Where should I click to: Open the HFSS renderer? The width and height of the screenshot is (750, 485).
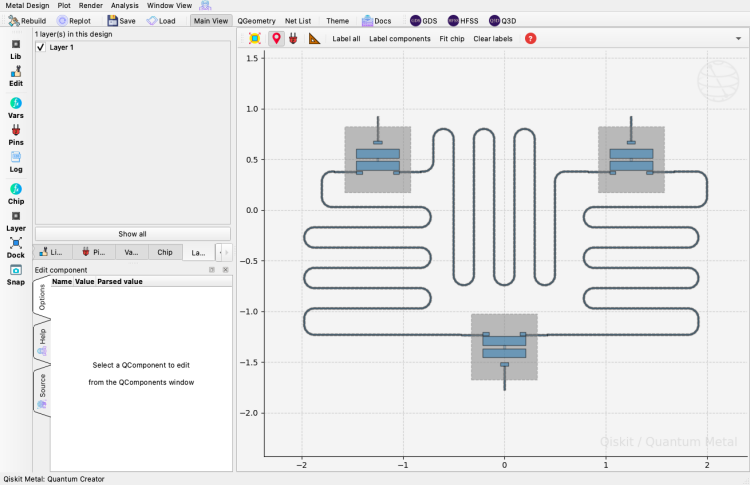463,21
